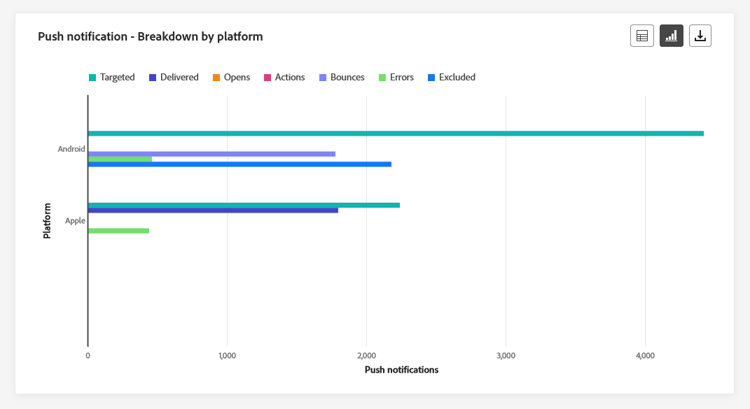Click the teal Targeted color swatch
Viewport: 750px width, 409px height.
tap(93, 77)
